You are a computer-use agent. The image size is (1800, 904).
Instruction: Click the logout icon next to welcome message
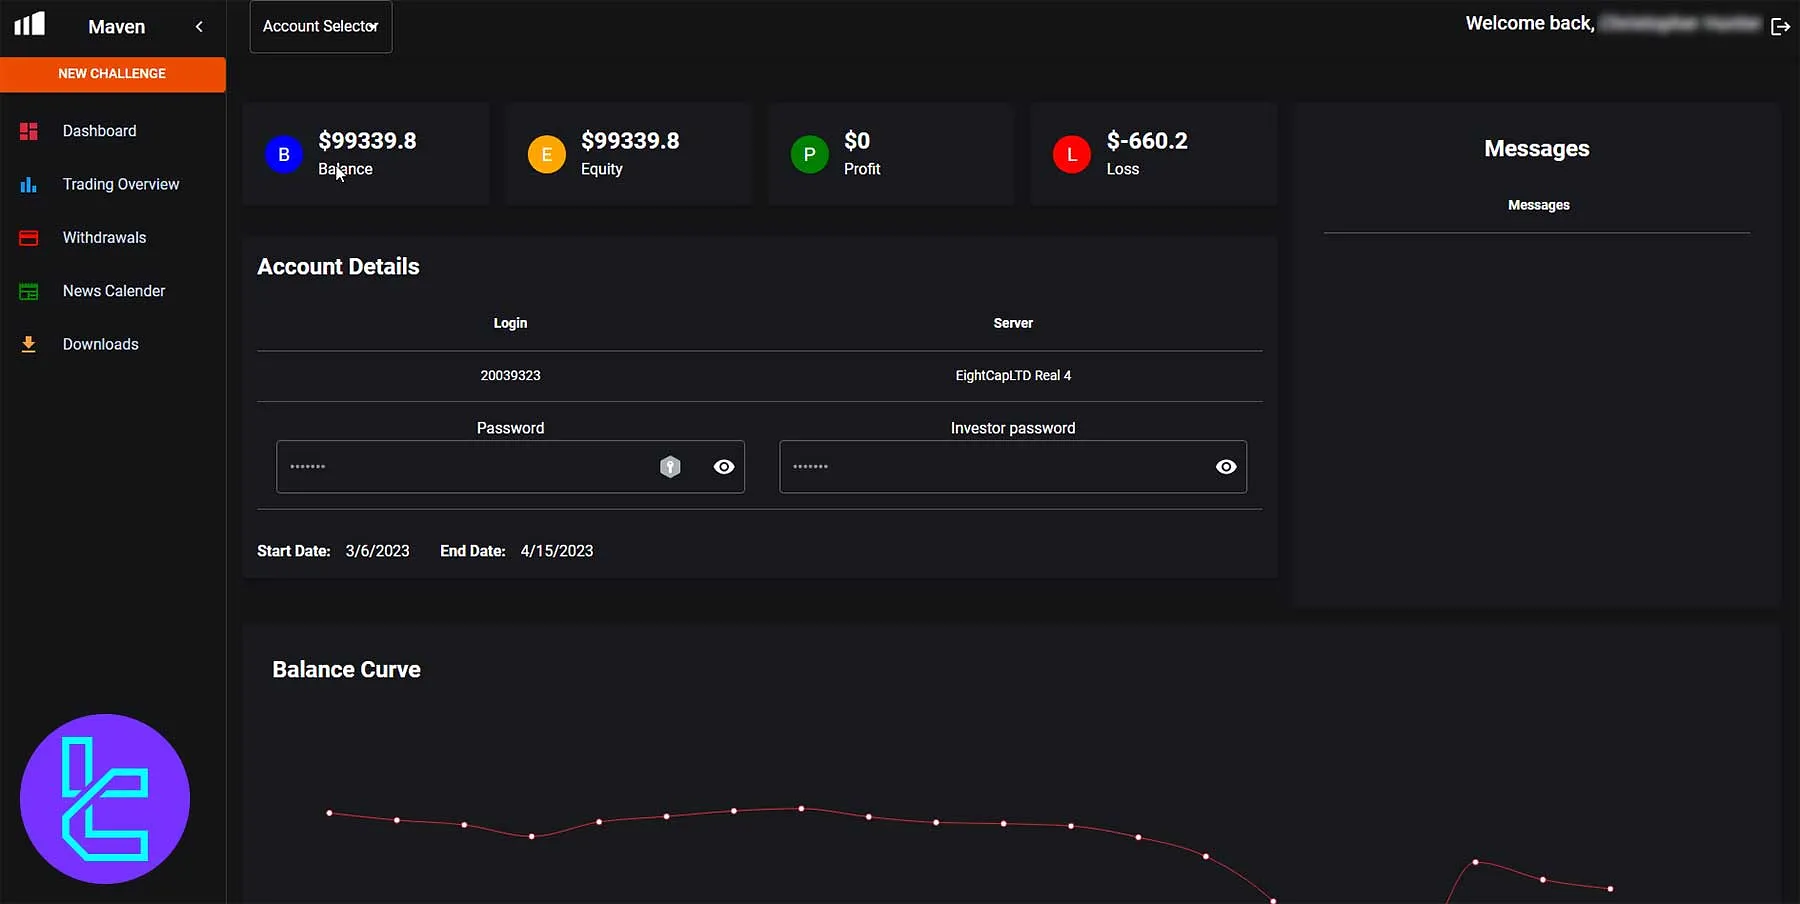click(1782, 26)
